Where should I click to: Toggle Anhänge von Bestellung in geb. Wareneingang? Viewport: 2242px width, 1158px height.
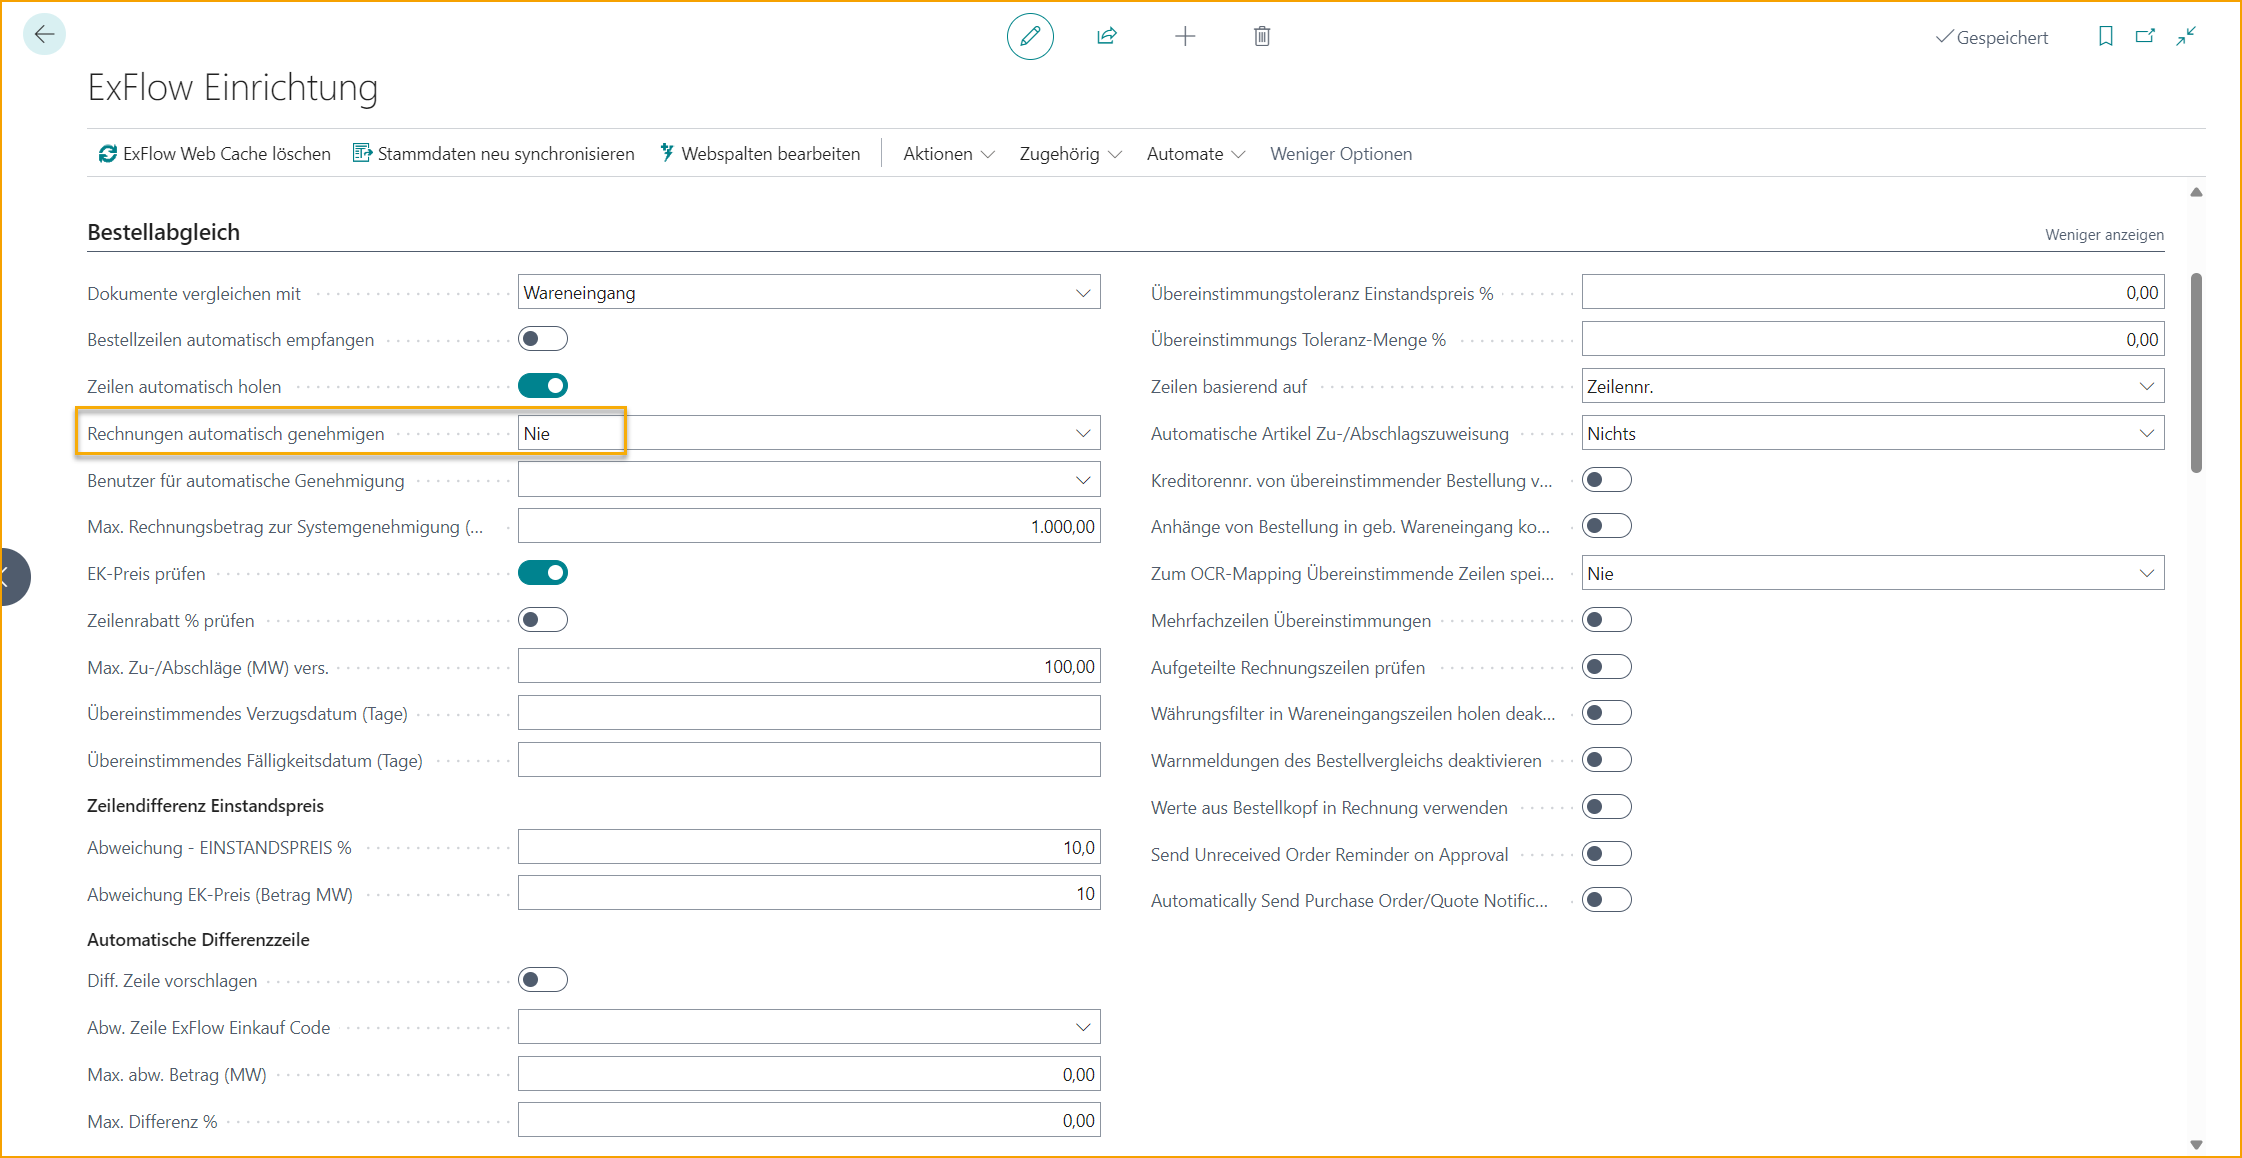(x=1607, y=526)
